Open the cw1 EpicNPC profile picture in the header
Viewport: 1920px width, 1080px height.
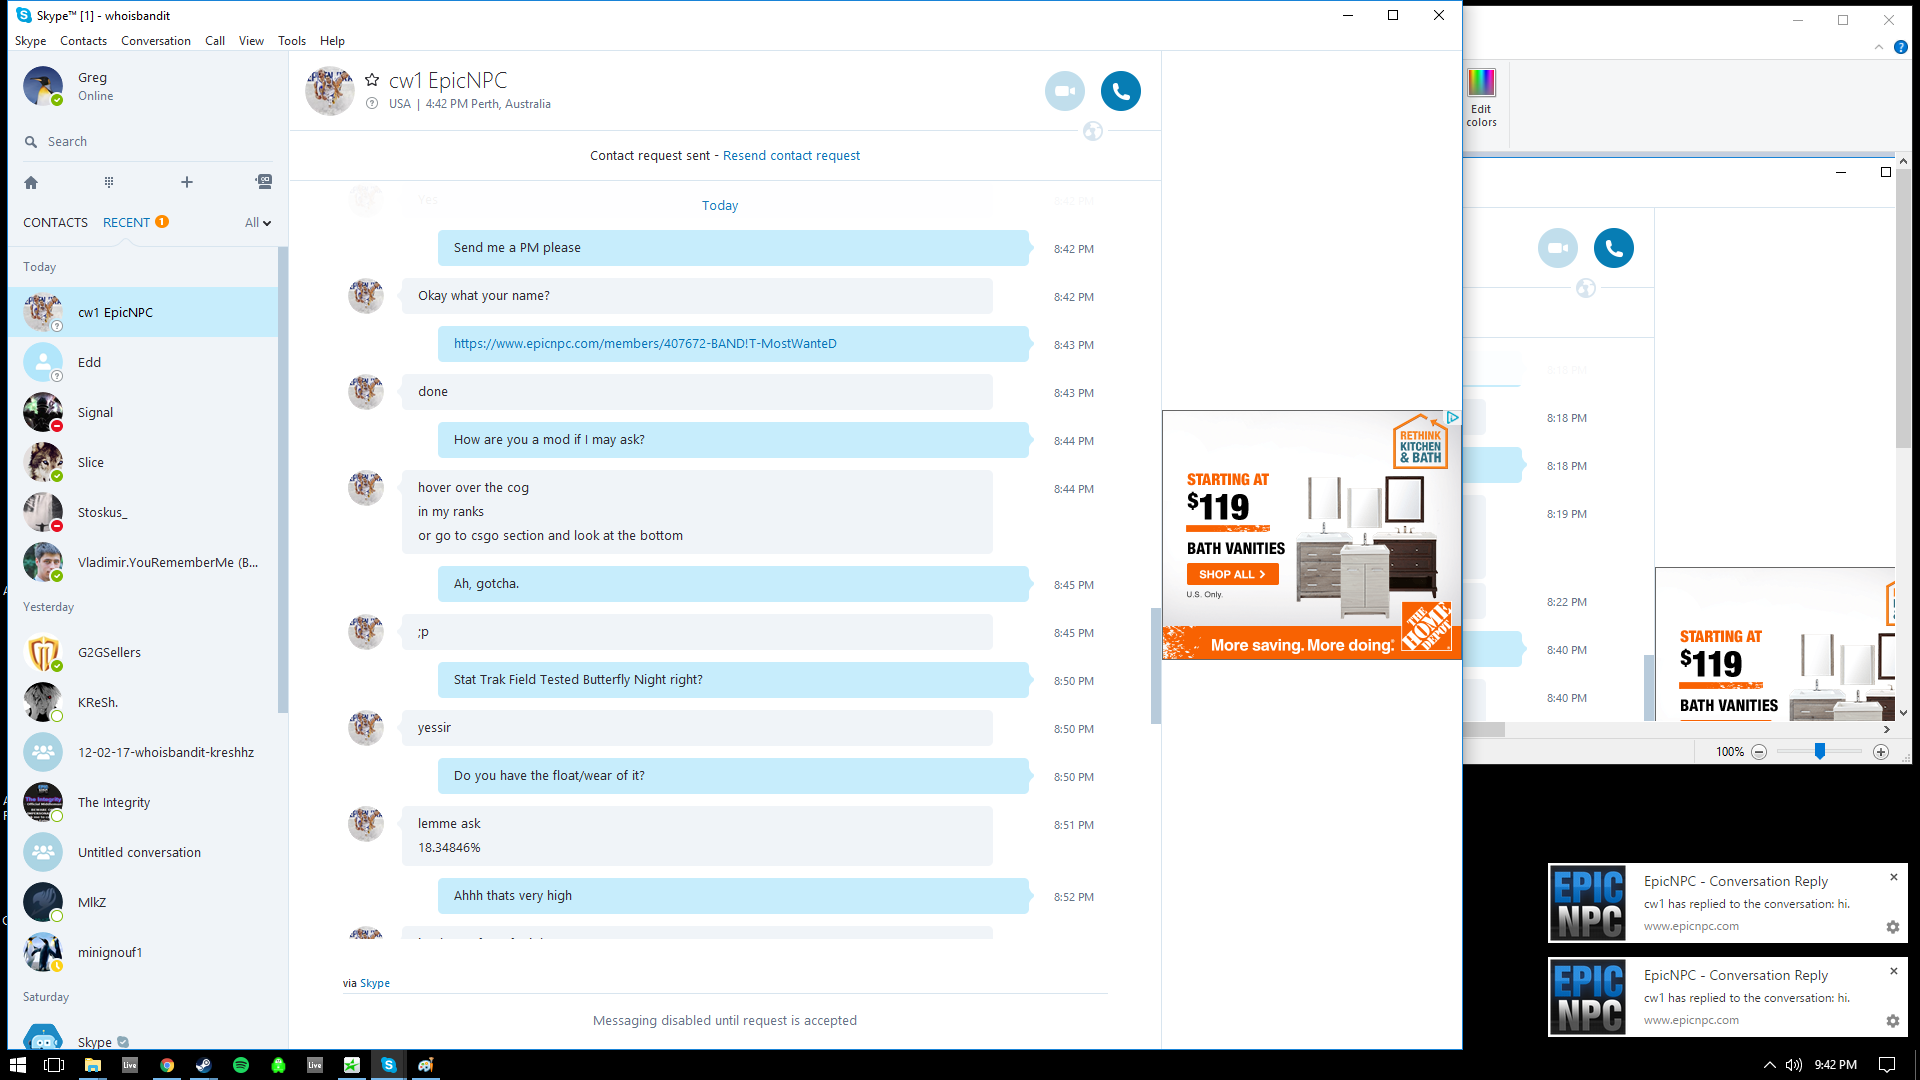coord(330,91)
